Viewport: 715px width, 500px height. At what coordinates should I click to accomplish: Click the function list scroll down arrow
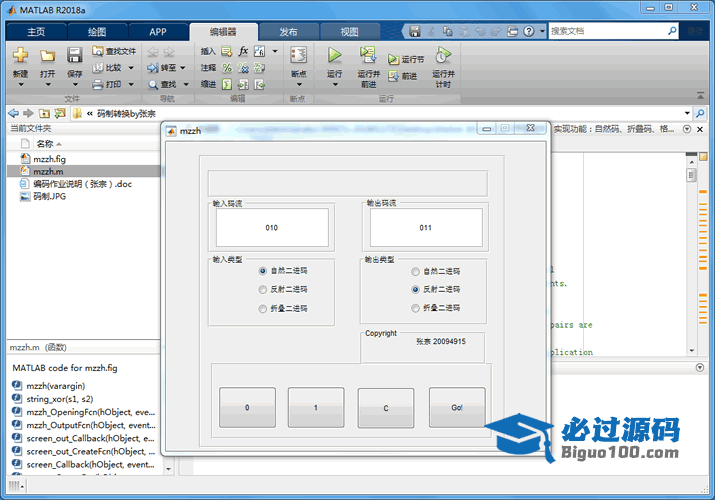pyautogui.click(x=169, y=469)
